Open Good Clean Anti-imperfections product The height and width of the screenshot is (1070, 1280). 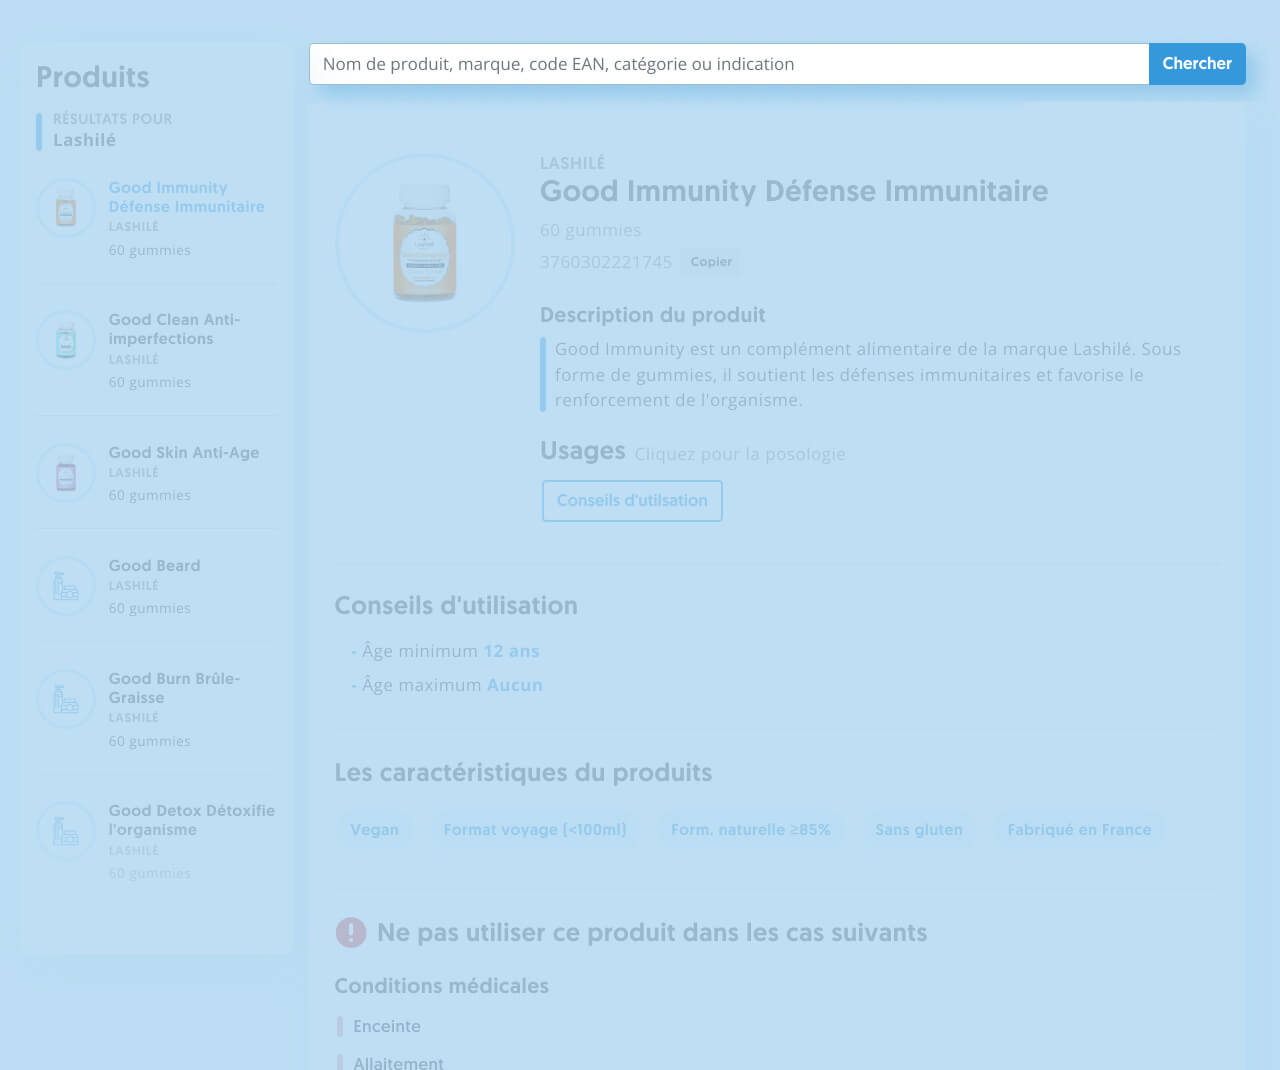174,329
